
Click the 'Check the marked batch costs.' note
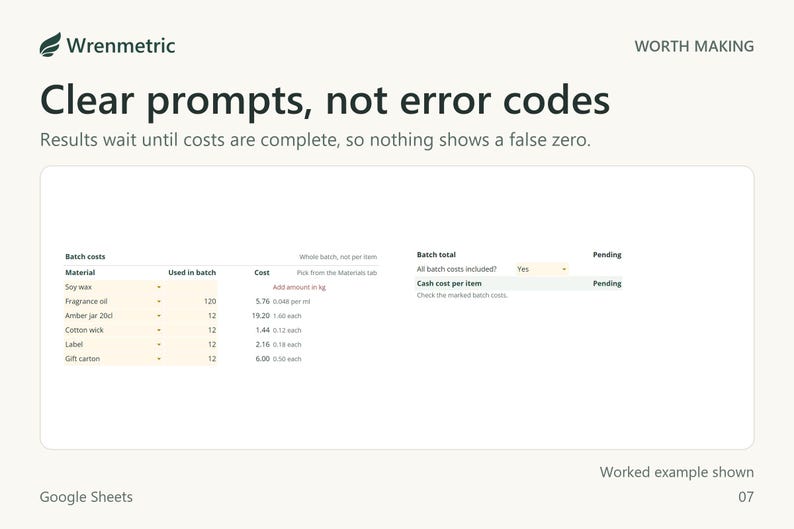462,295
